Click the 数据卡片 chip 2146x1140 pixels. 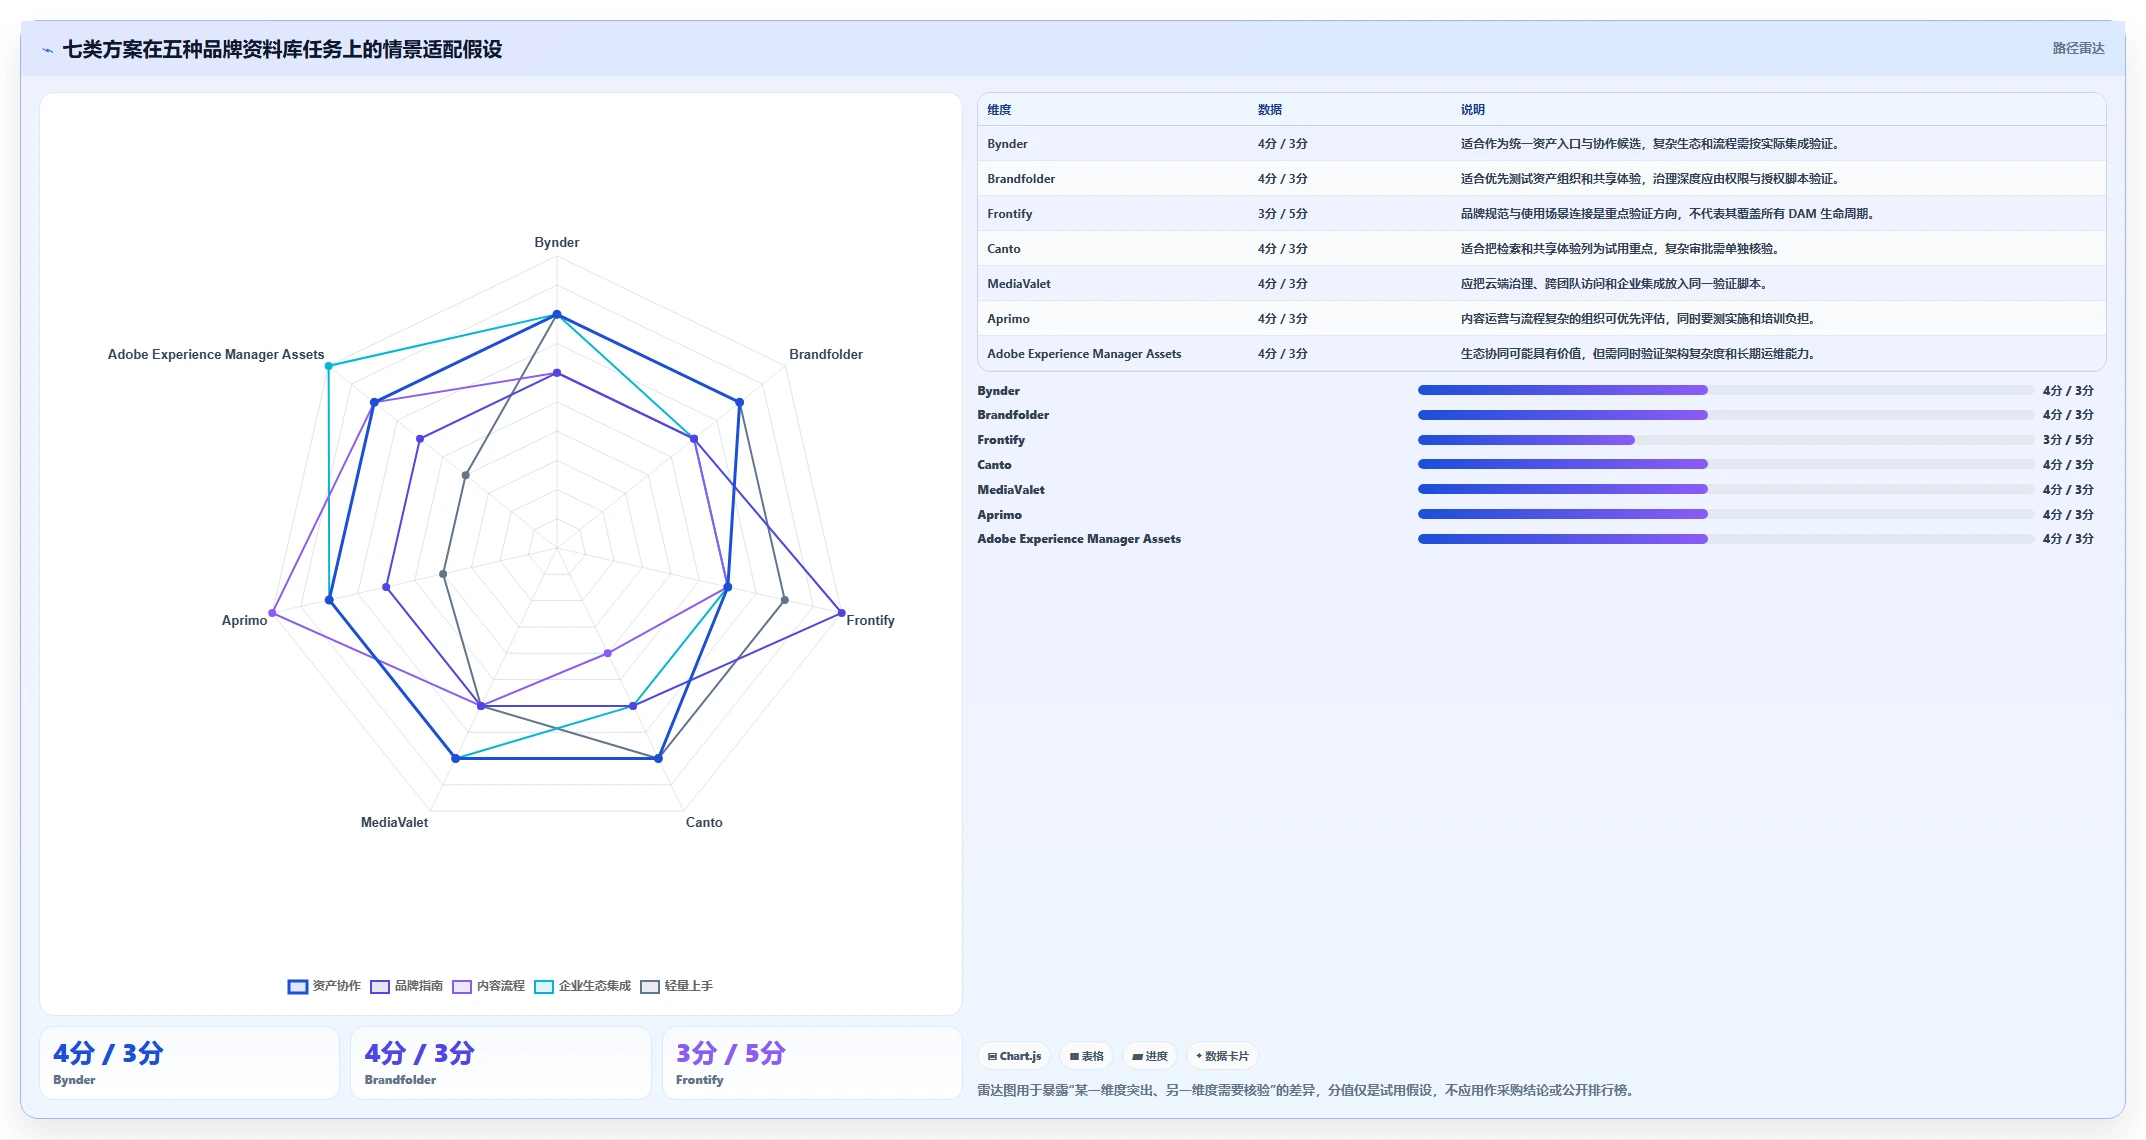(1222, 1056)
